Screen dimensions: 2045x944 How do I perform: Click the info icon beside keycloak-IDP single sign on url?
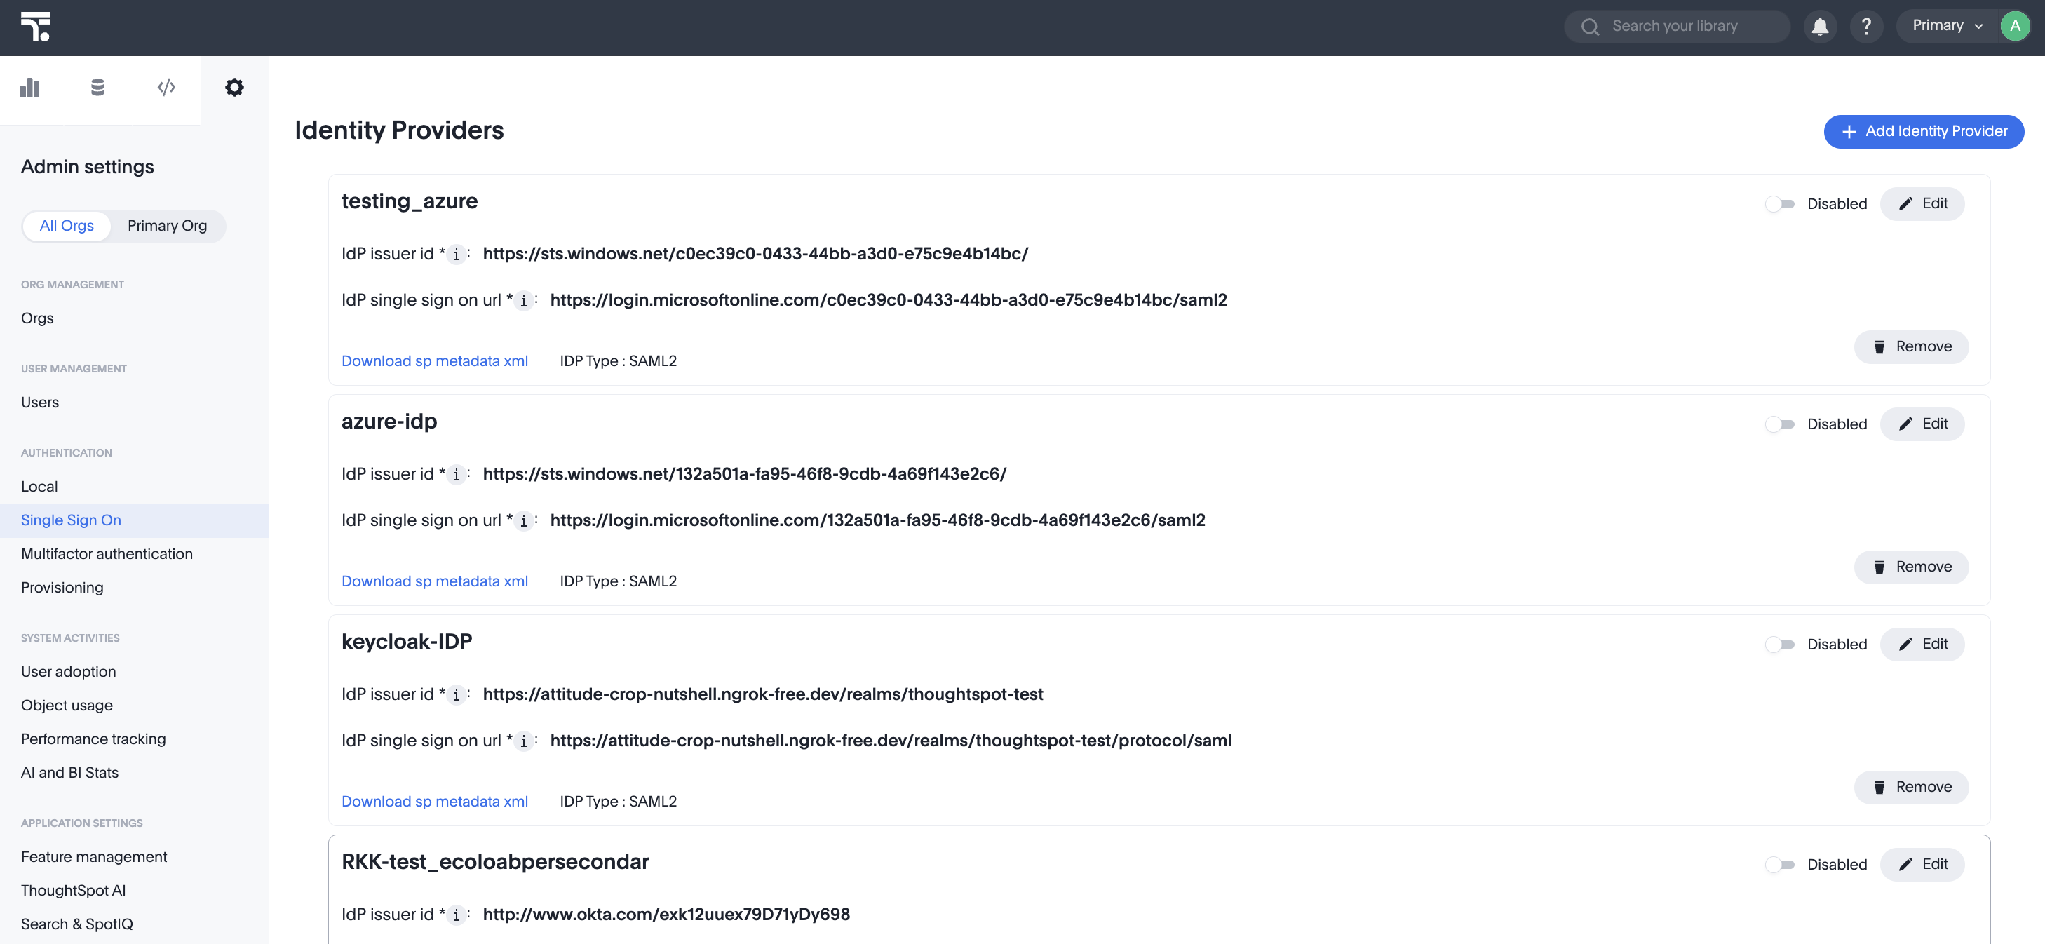(x=523, y=741)
